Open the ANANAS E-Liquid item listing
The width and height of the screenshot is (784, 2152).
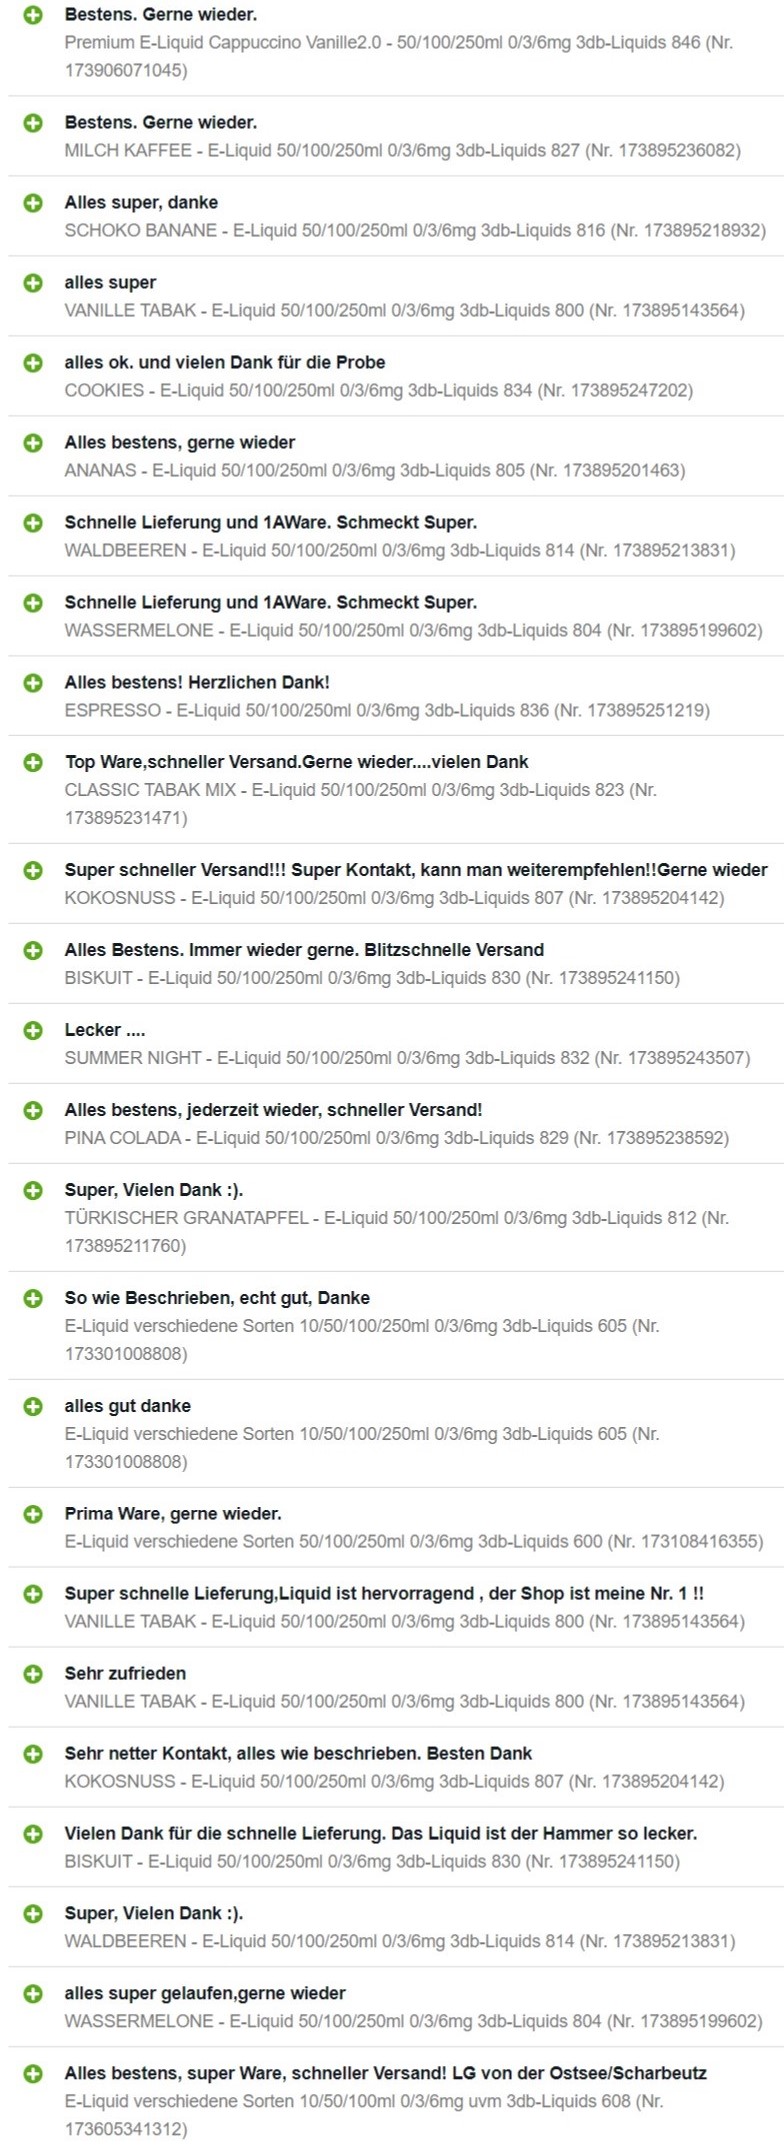pos(375,470)
